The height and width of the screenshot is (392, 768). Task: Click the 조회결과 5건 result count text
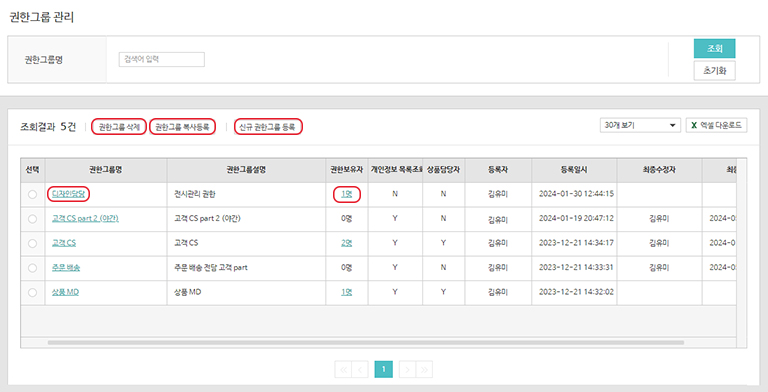[x=48, y=127]
